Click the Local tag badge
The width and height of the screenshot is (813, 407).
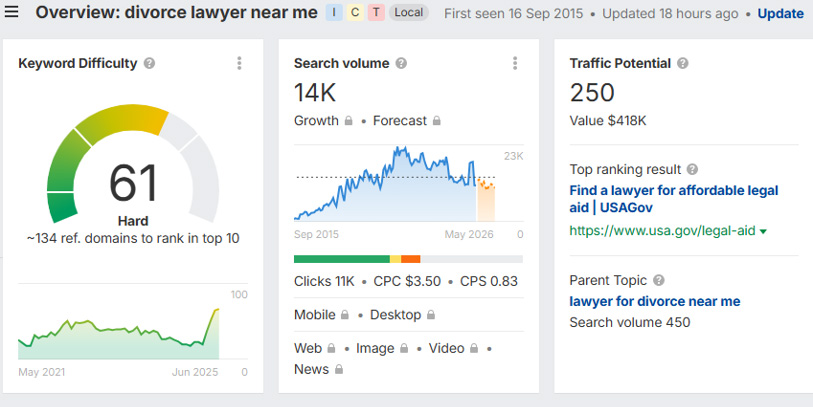[409, 12]
